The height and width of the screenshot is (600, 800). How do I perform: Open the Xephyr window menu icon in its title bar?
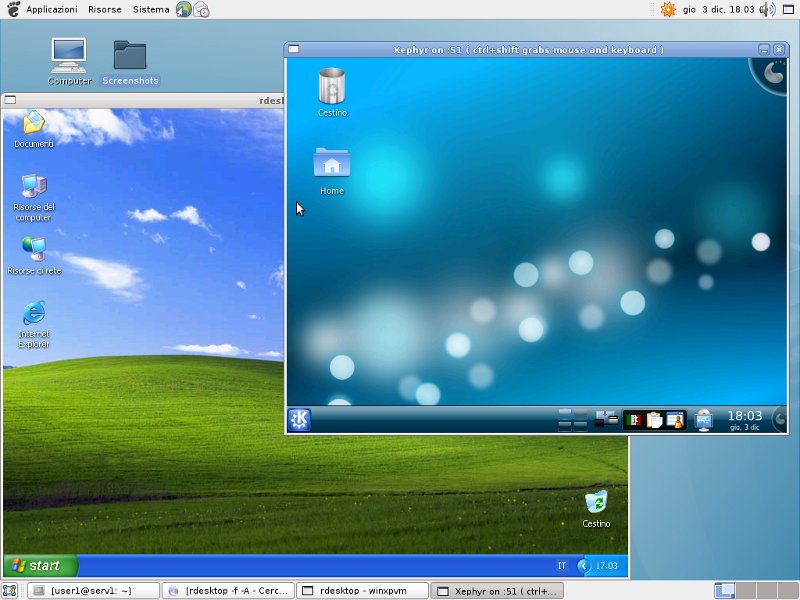(x=293, y=49)
